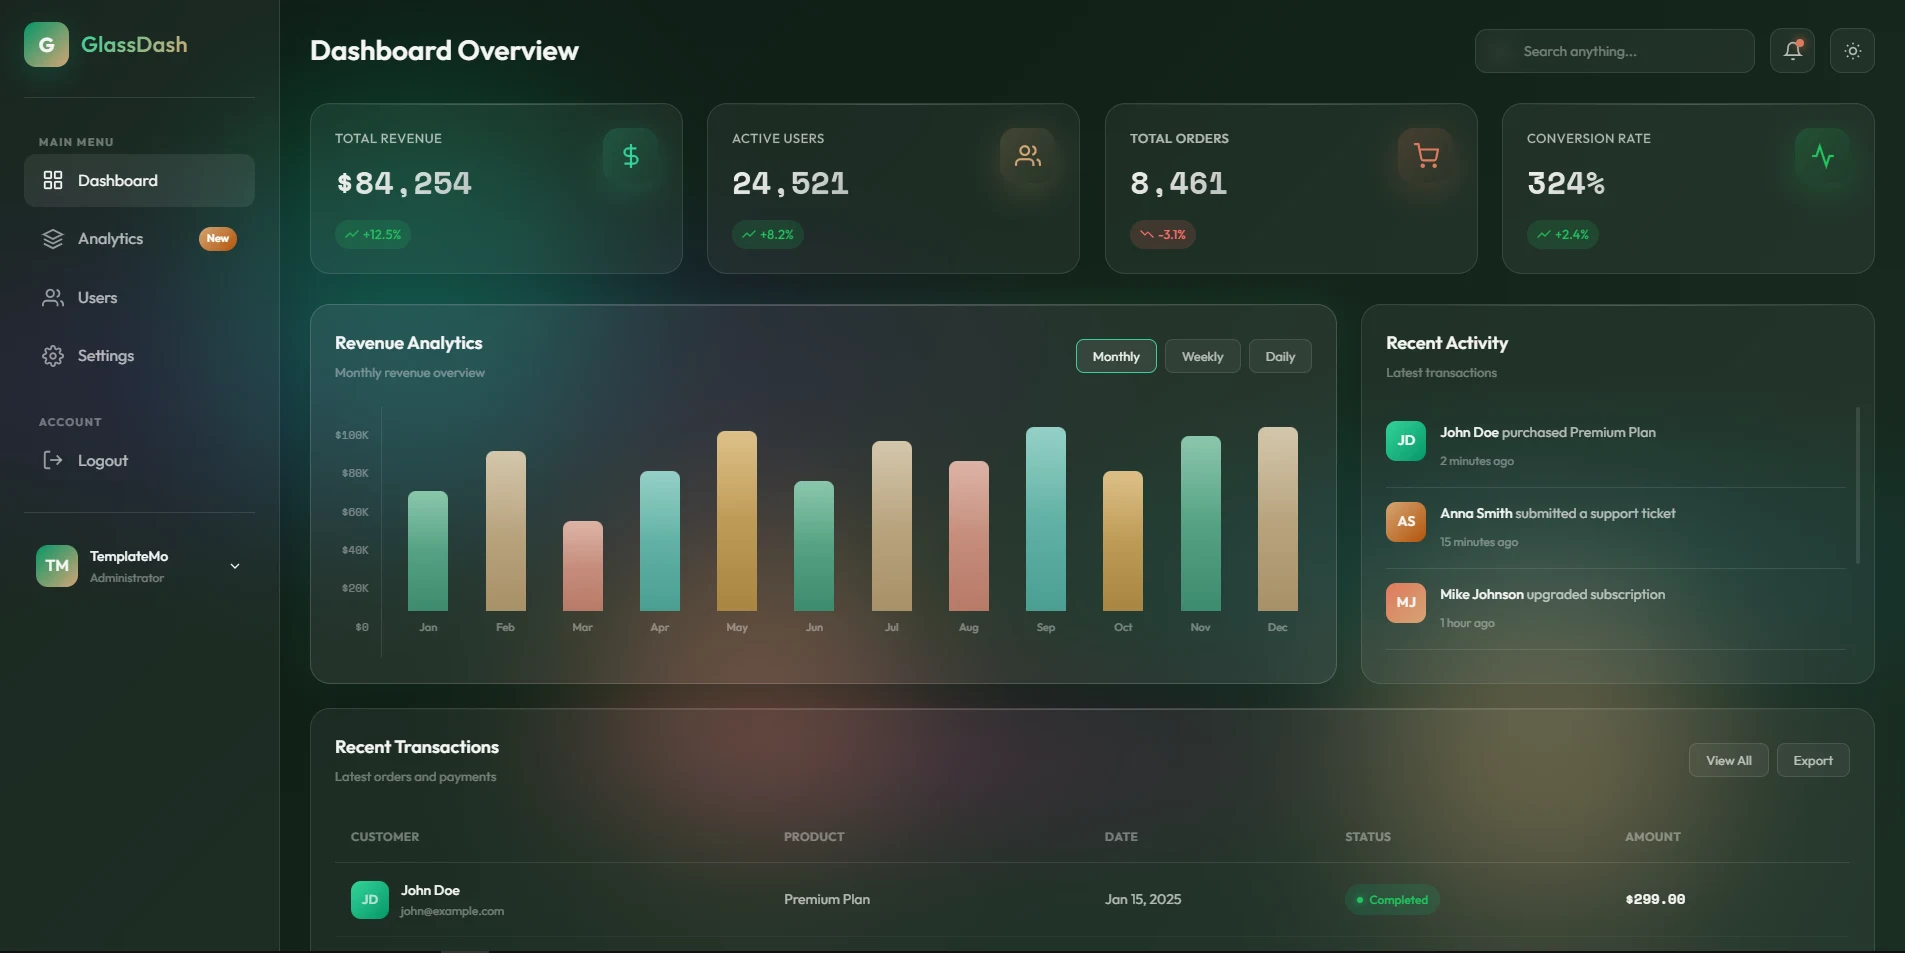Click the New badge beside Analytics
This screenshot has width=1905, height=953.
218,238
